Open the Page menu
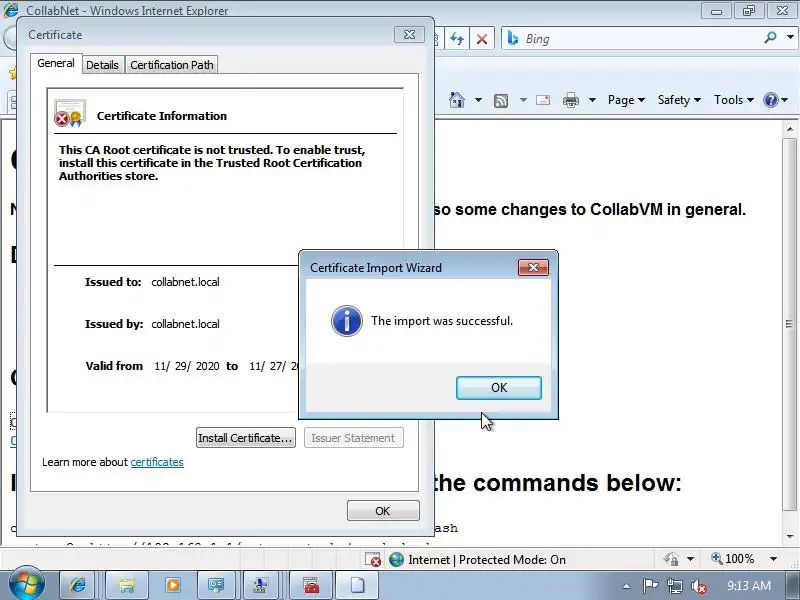This screenshot has width=800, height=600. click(x=626, y=100)
